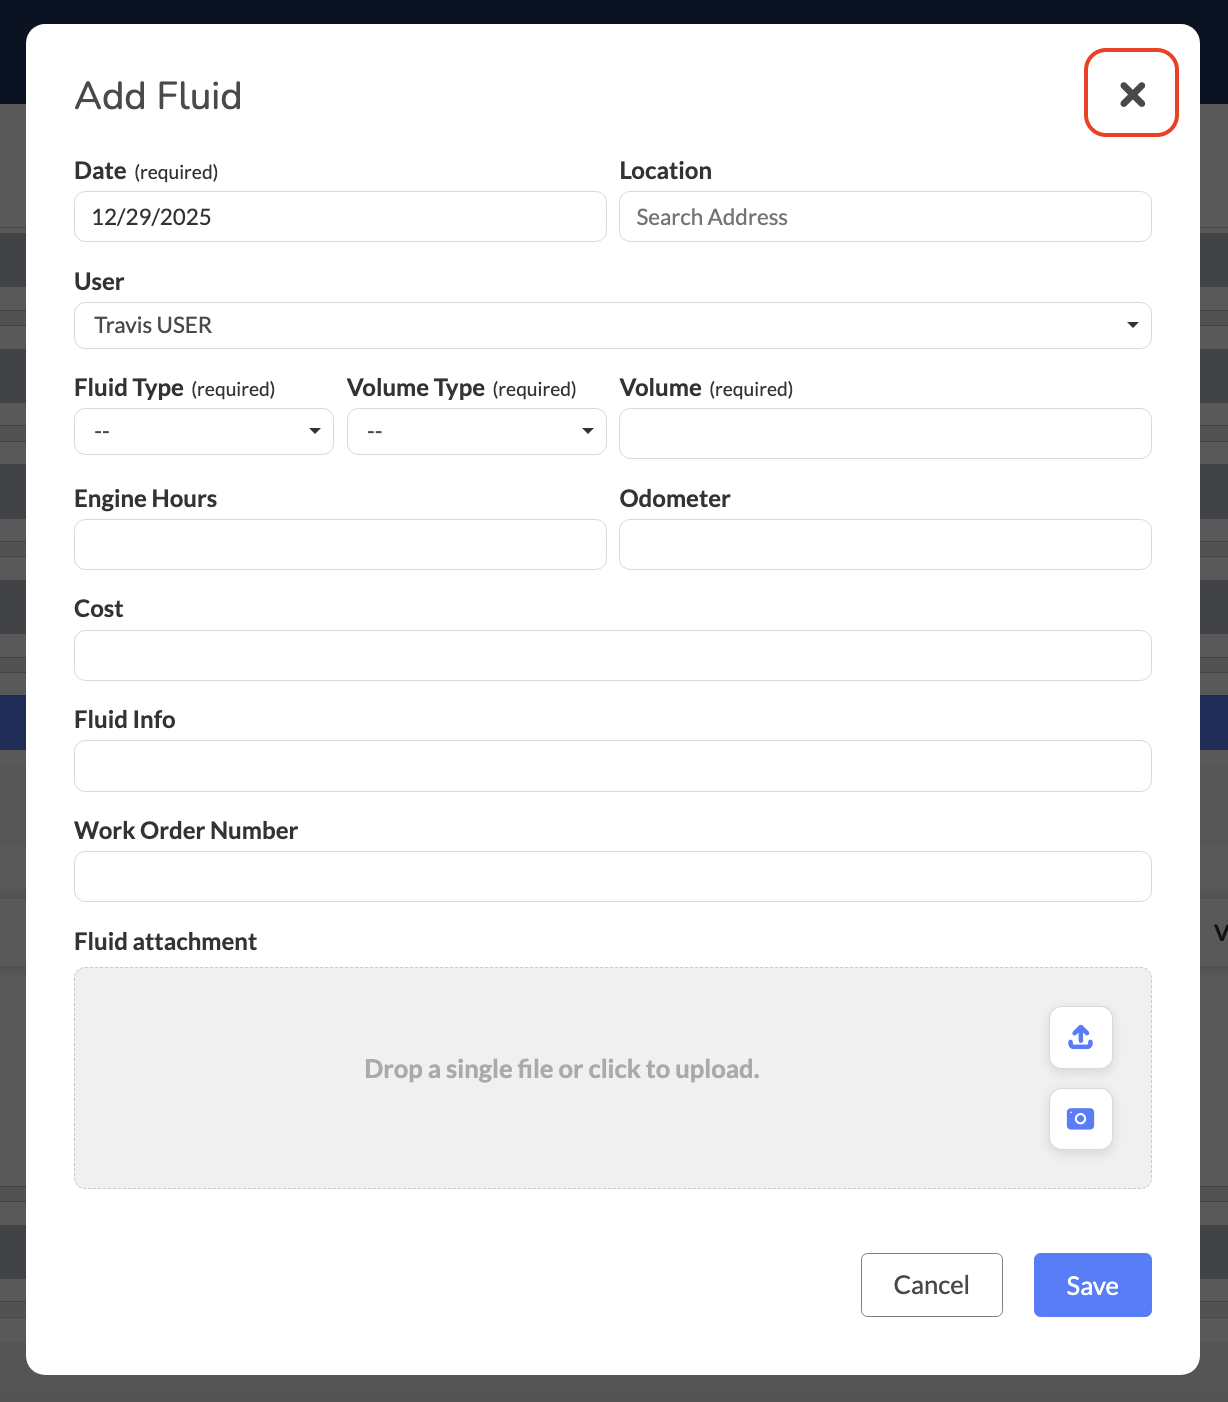Expand the Fluid Type dropdown
Viewport: 1228px width, 1402px height.
click(x=203, y=432)
